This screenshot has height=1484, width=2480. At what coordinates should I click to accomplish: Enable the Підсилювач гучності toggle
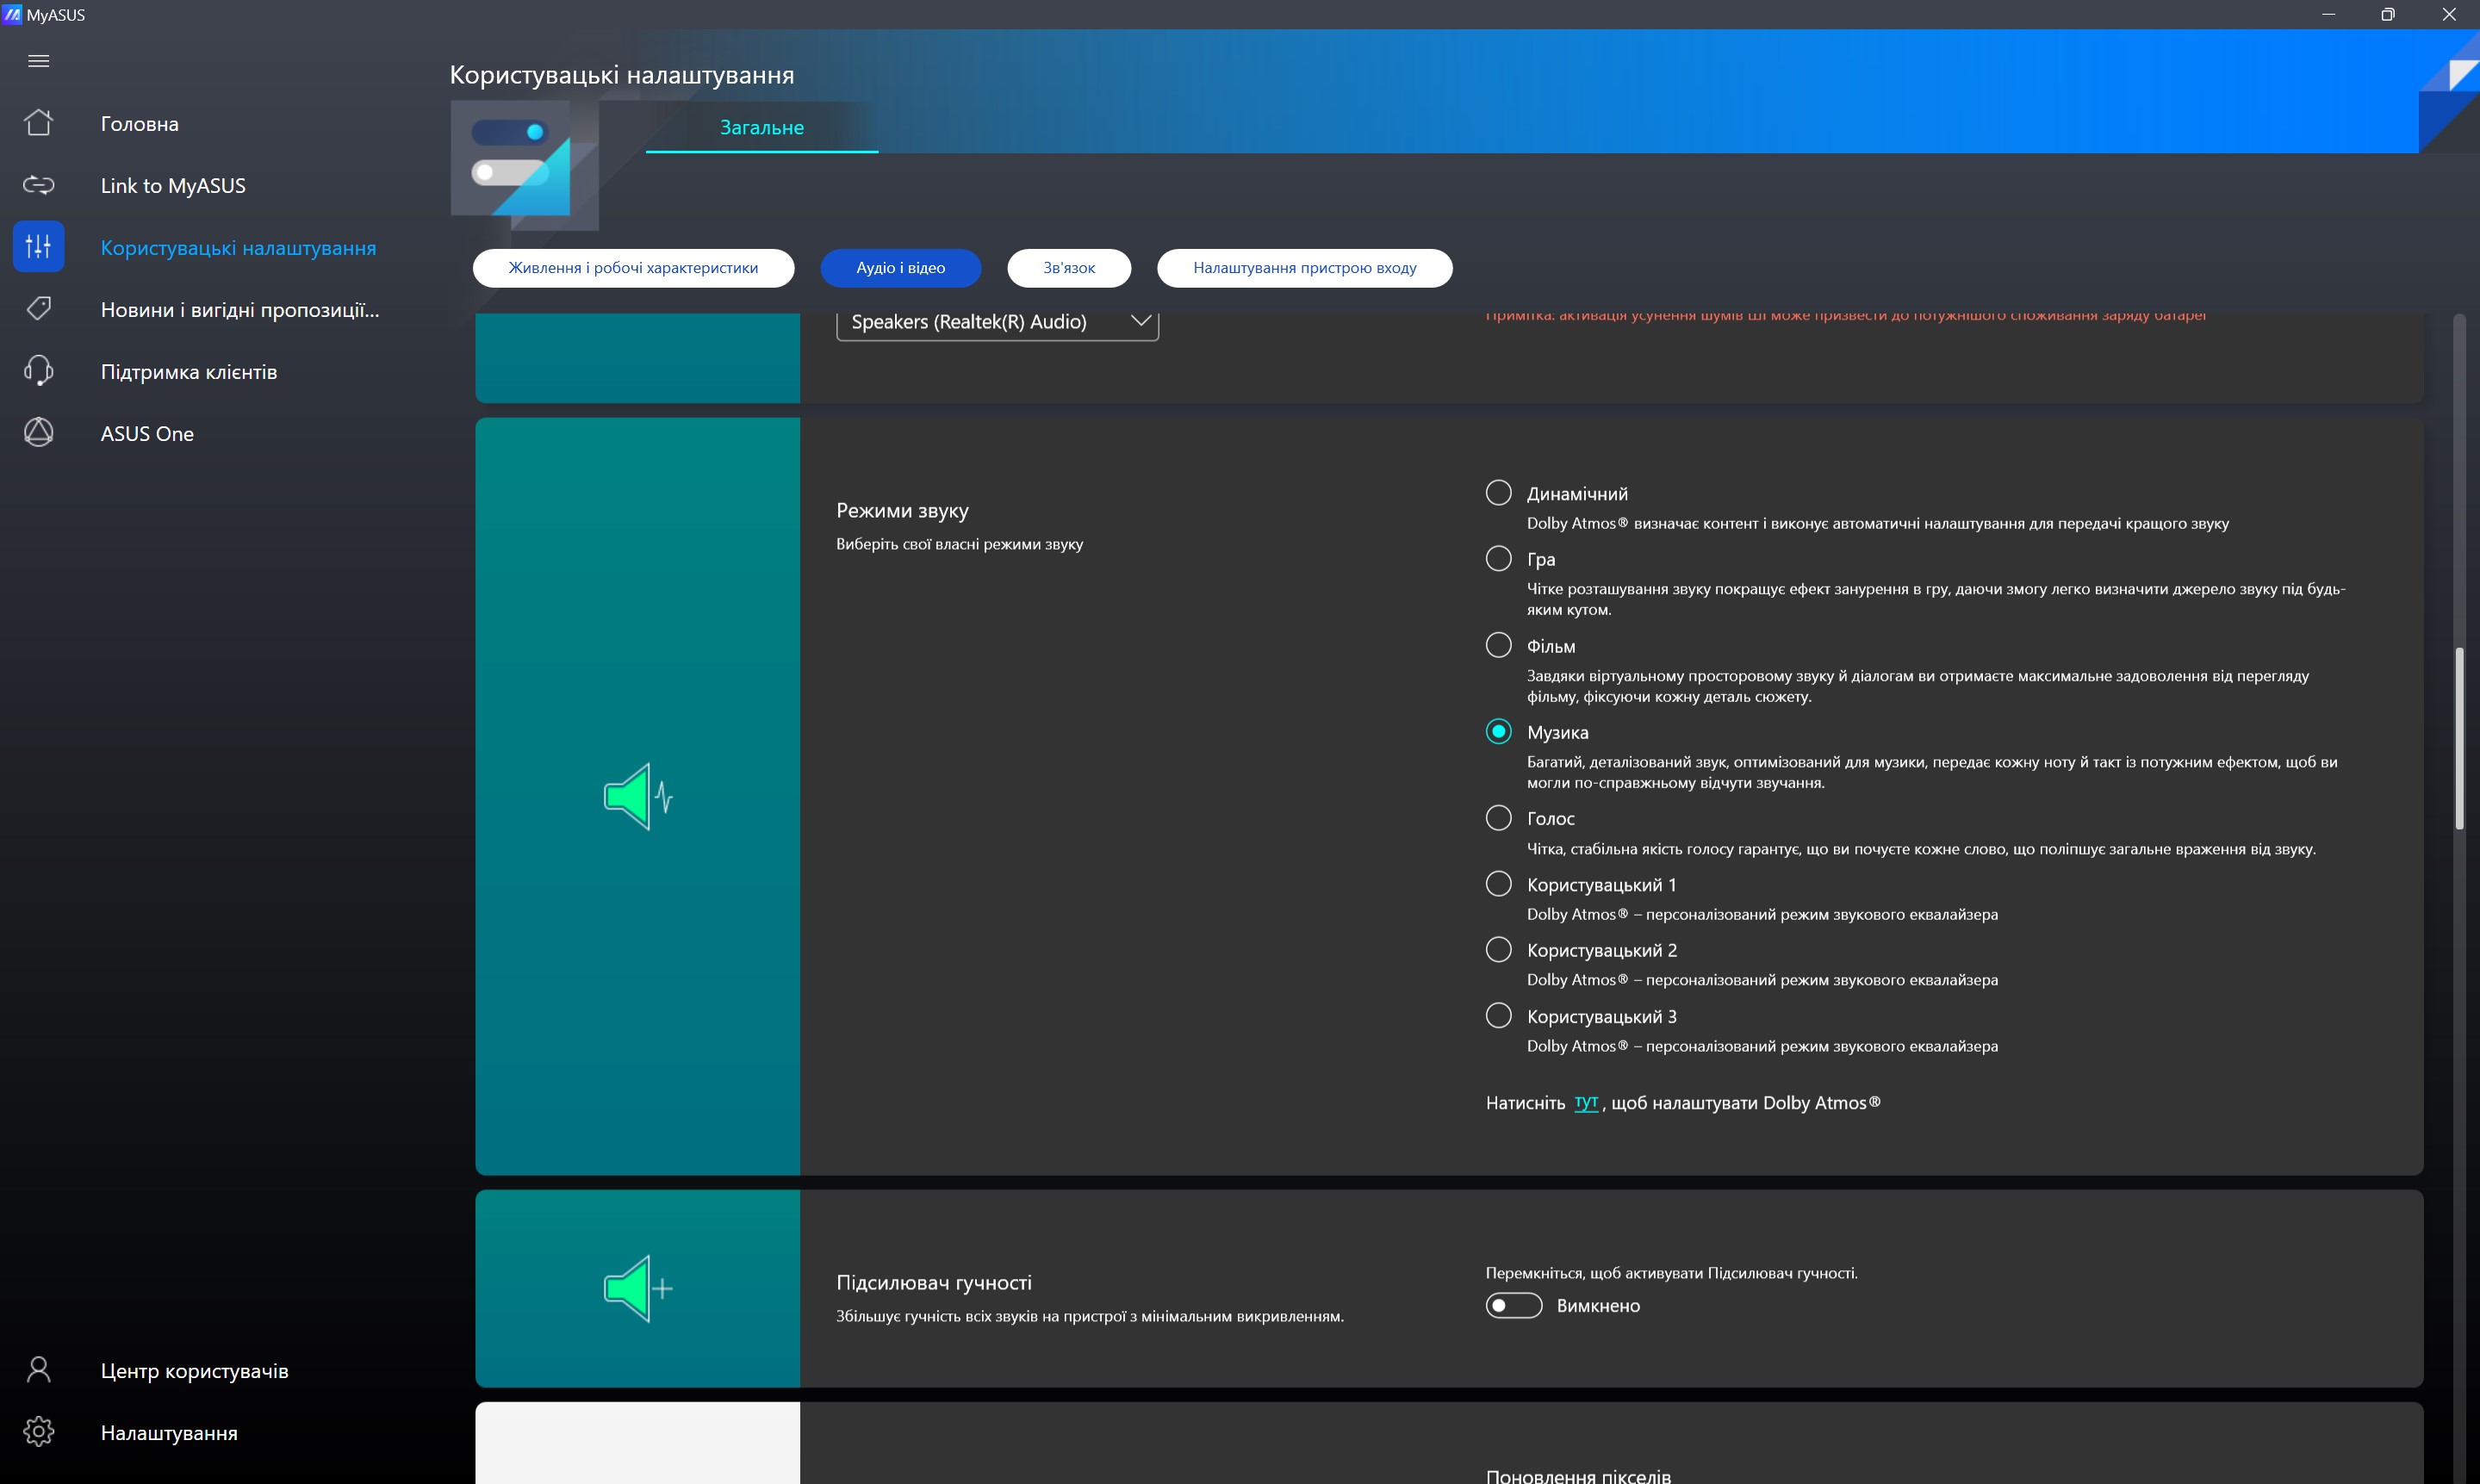pos(1513,1305)
